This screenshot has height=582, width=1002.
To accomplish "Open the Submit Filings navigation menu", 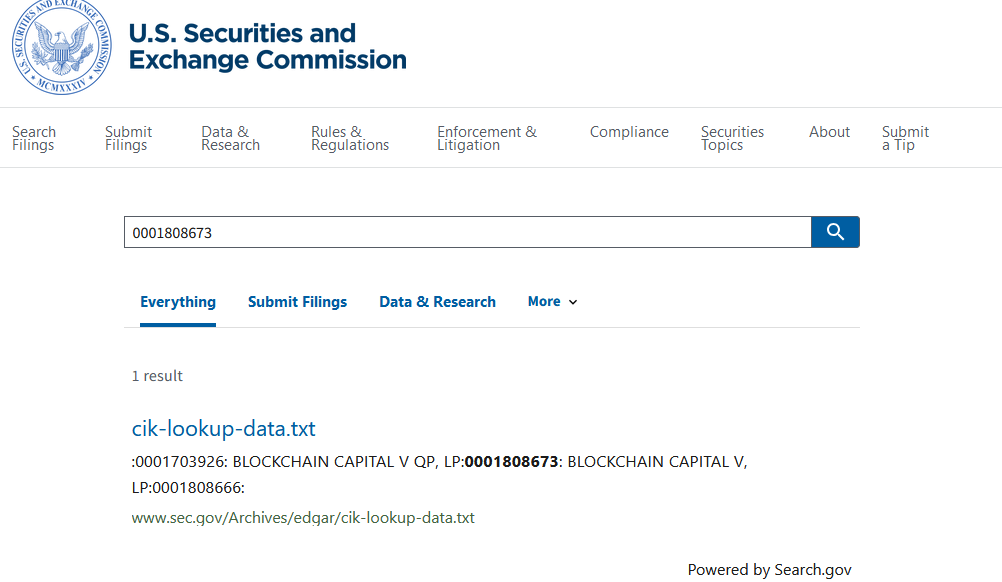I will 128,138.
